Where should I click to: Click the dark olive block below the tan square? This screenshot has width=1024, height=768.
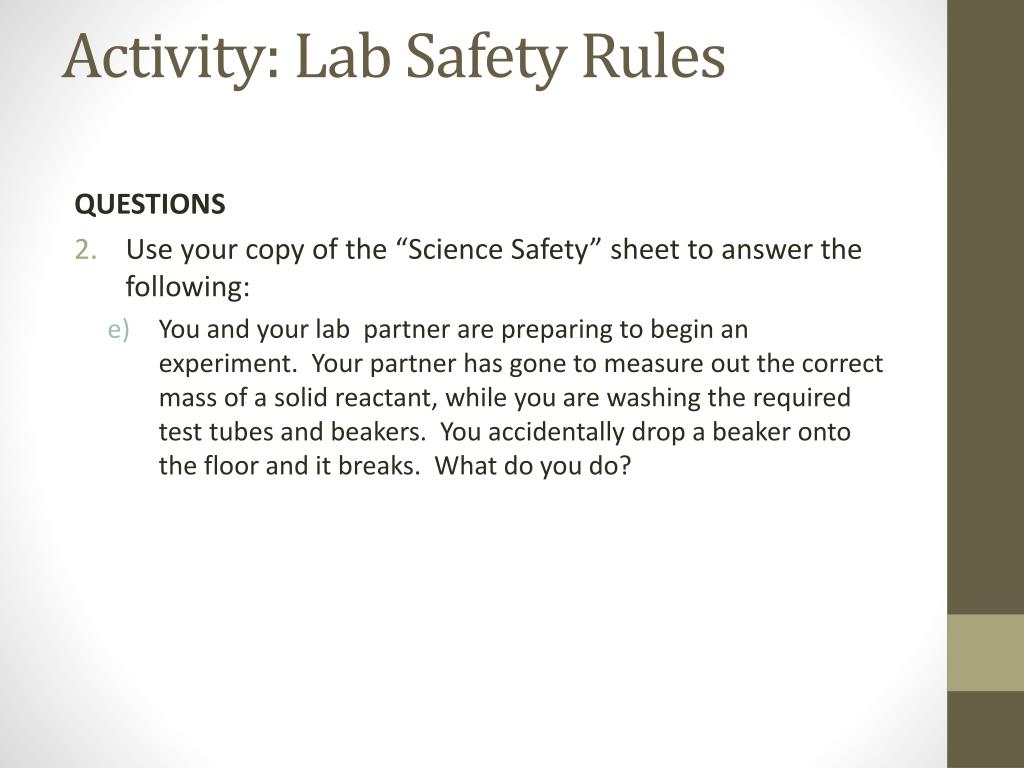click(985, 729)
